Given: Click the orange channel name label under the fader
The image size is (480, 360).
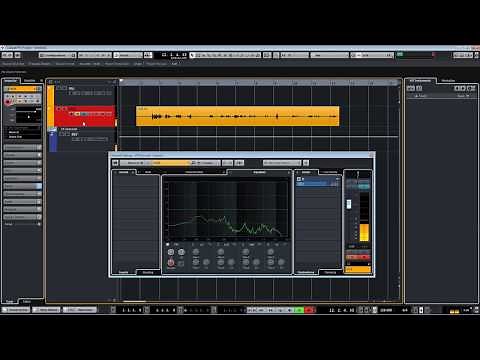Looking at the screenshot, I should [358, 269].
